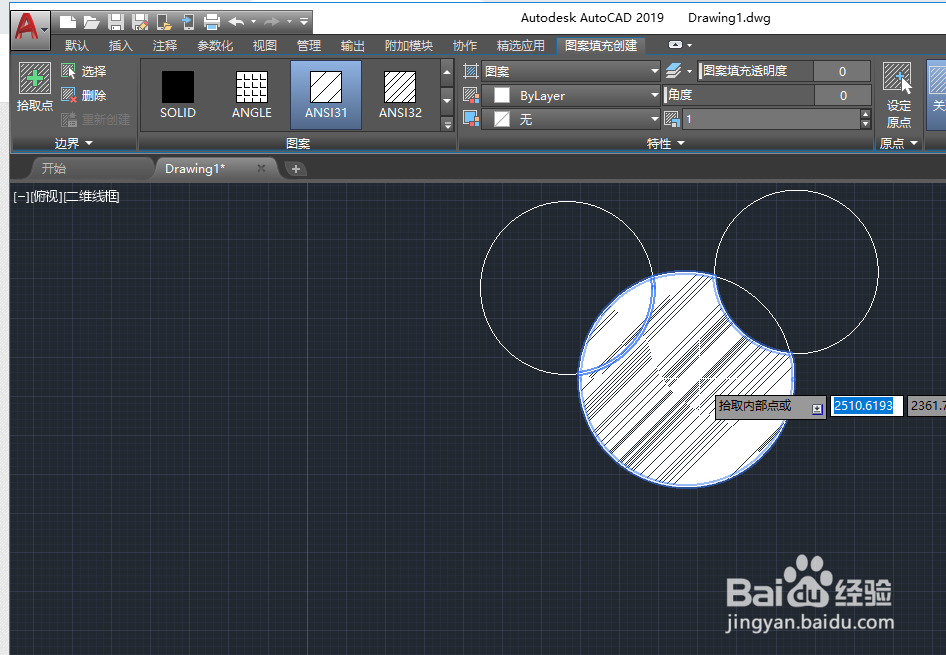This screenshot has width=946, height=655.
Task: Expand the hatch pattern gallery
Action: click(x=447, y=124)
